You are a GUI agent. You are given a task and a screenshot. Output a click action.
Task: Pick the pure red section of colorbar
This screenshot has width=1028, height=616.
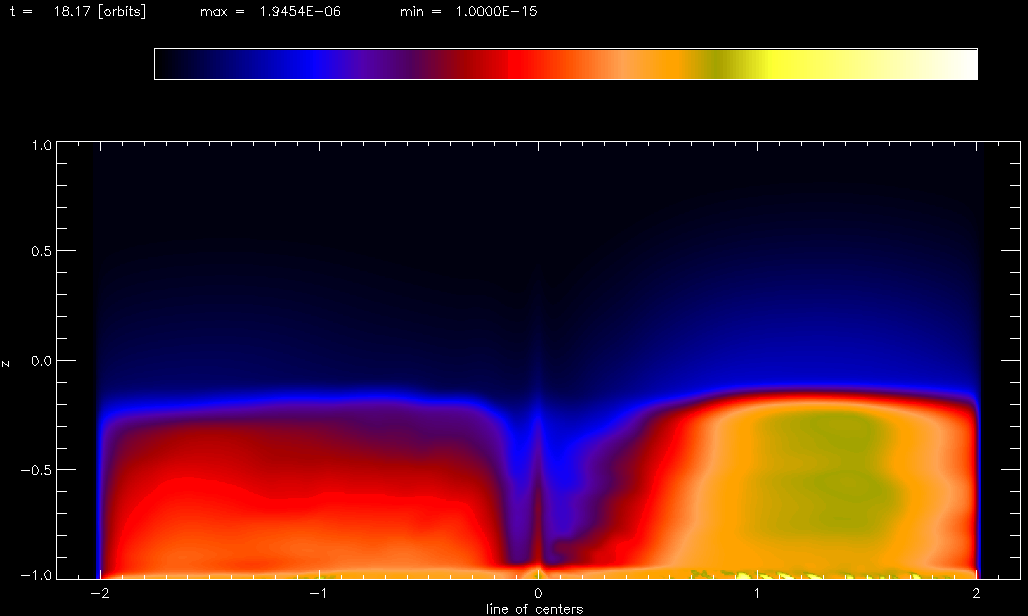pos(520,64)
